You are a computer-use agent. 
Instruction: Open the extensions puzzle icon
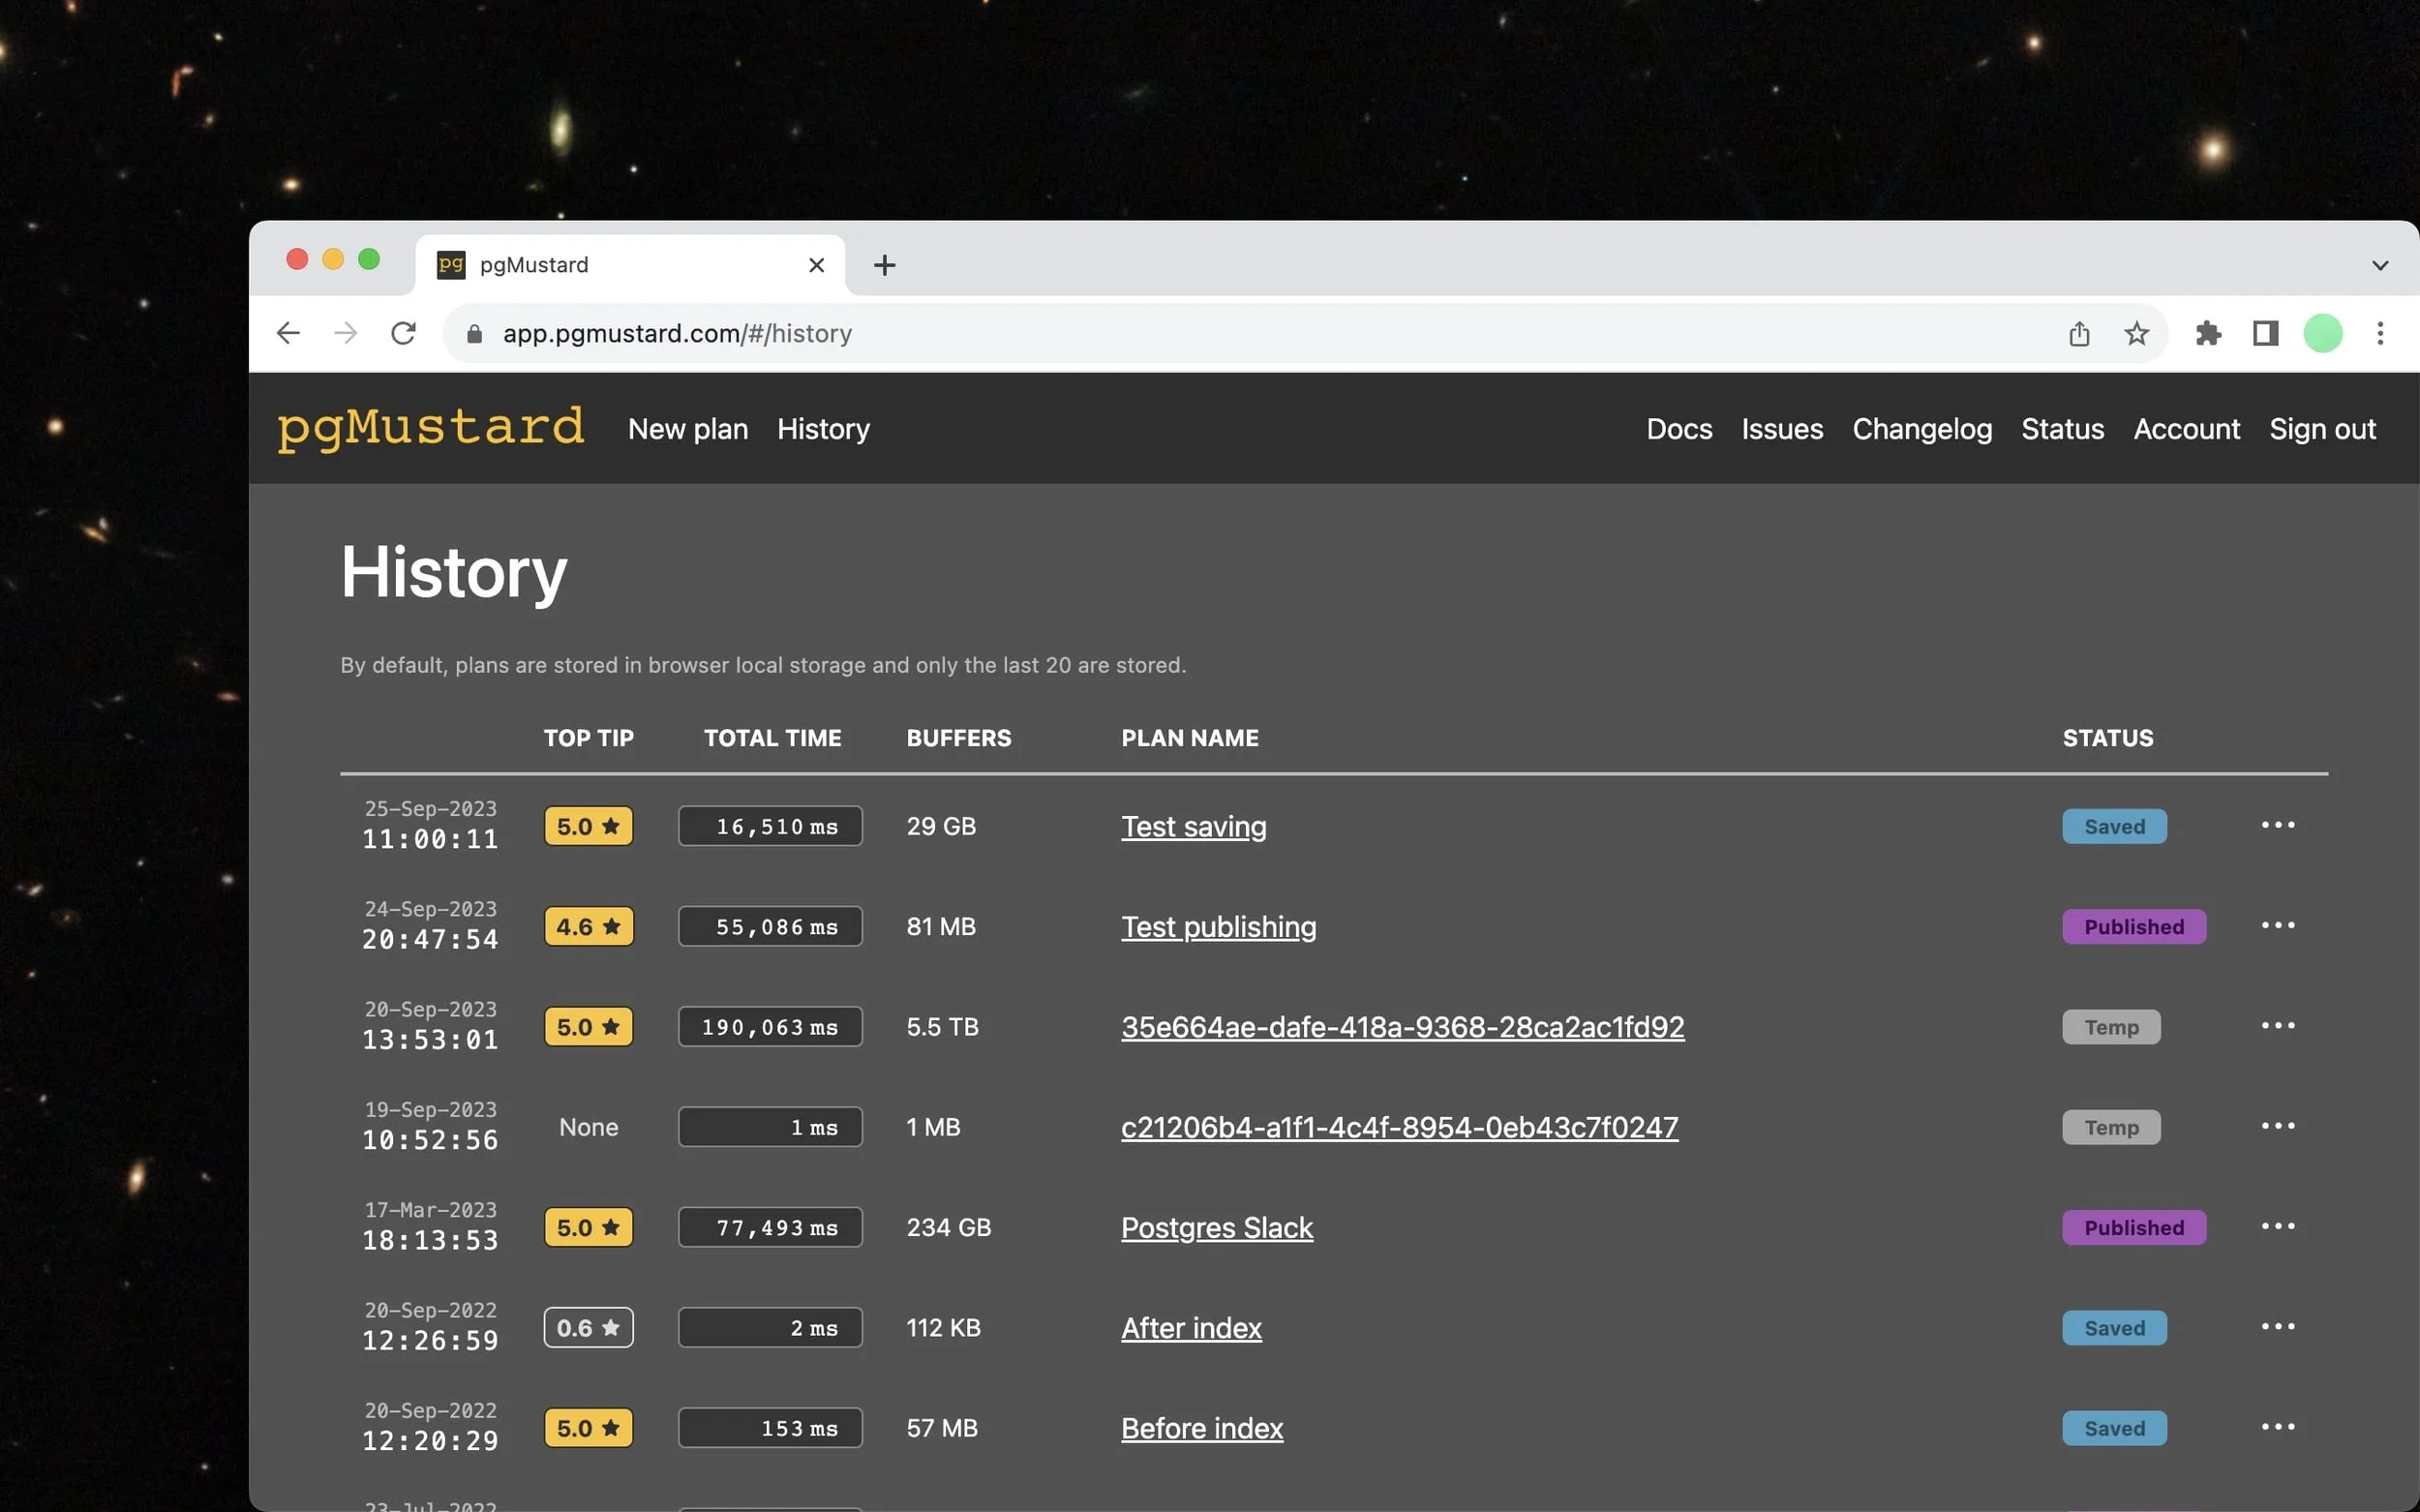pos(2208,333)
